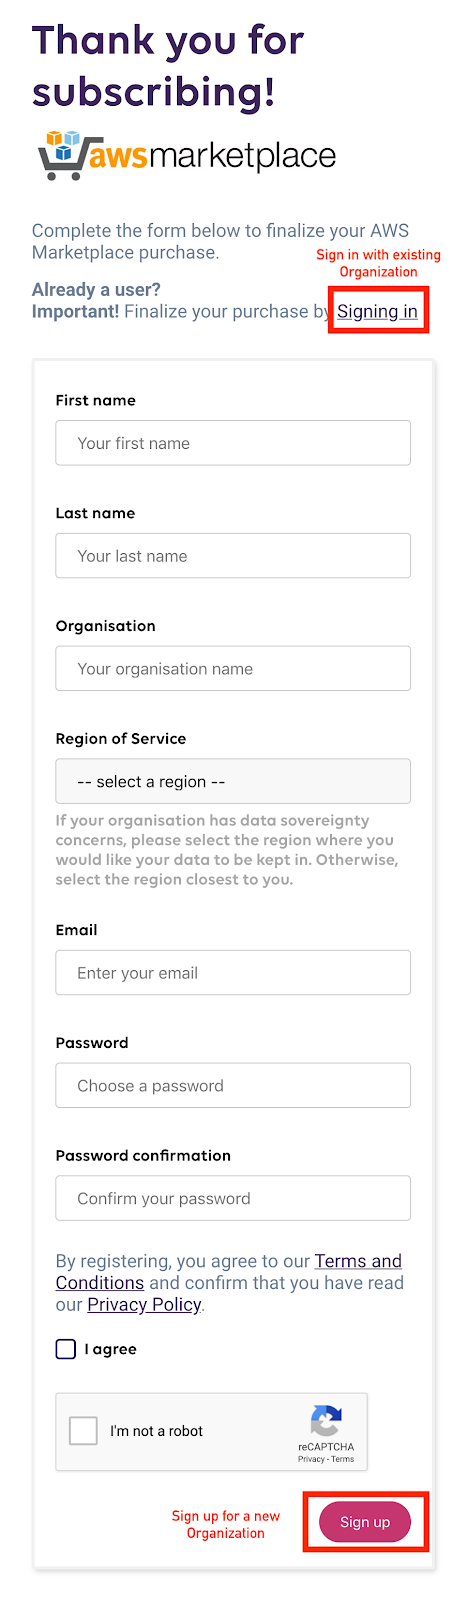Viewport: 468px width, 1600px height.
Task: Open the Region of Service dropdown
Action: 233,781
